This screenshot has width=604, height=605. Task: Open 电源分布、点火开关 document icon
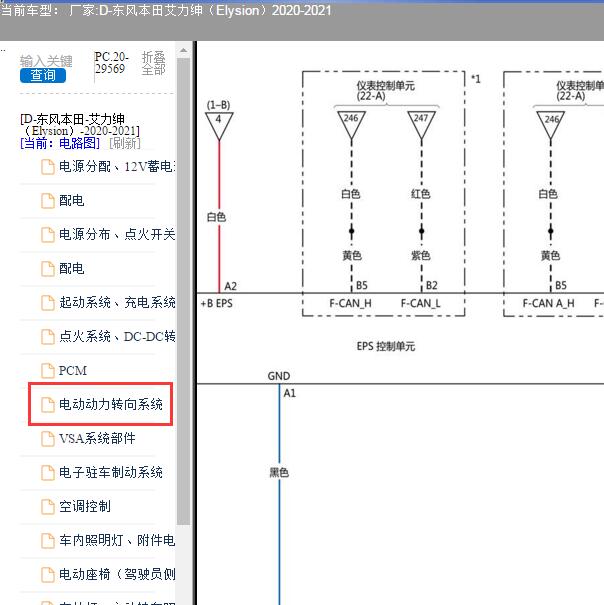[48, 235]
